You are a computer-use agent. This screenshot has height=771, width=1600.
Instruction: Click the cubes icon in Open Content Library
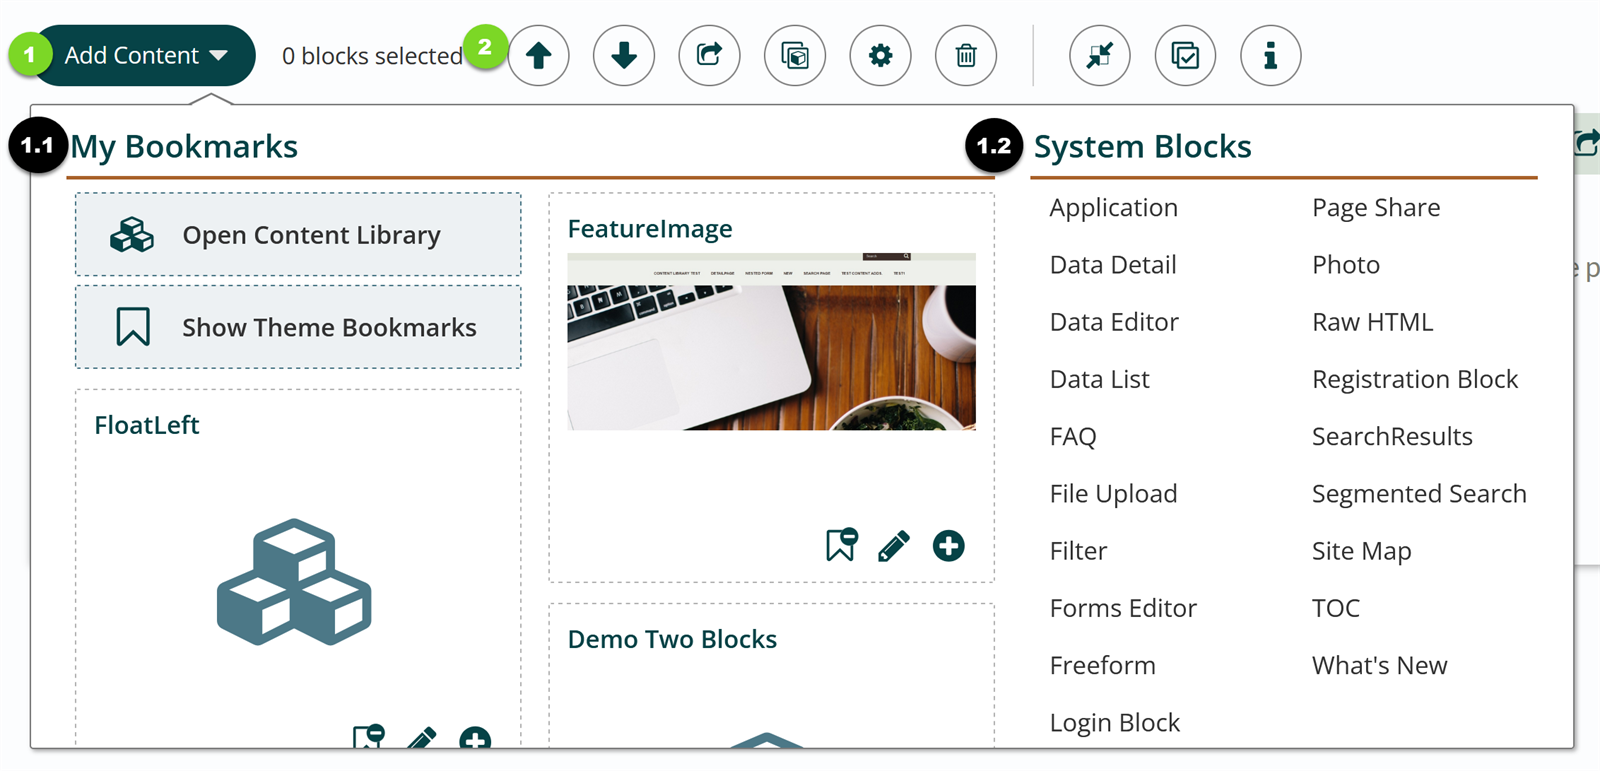(x=132, y=235)
